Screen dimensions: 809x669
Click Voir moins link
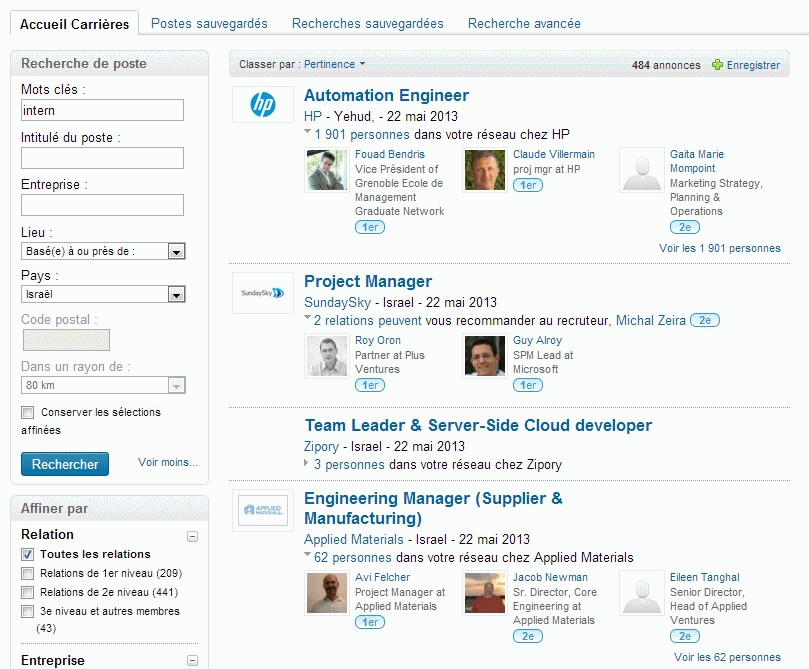168,462
